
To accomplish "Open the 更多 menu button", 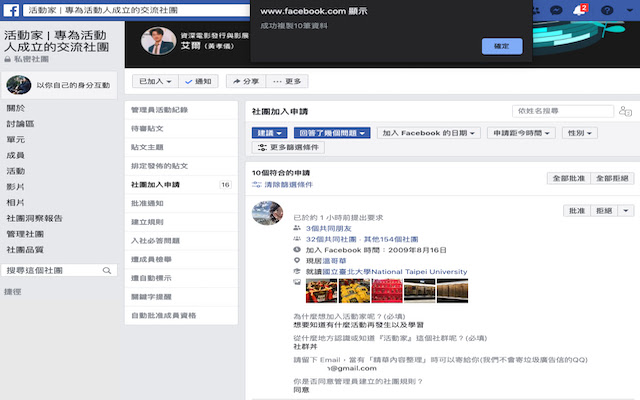I will pyautogui.click(x=287, y=81).
